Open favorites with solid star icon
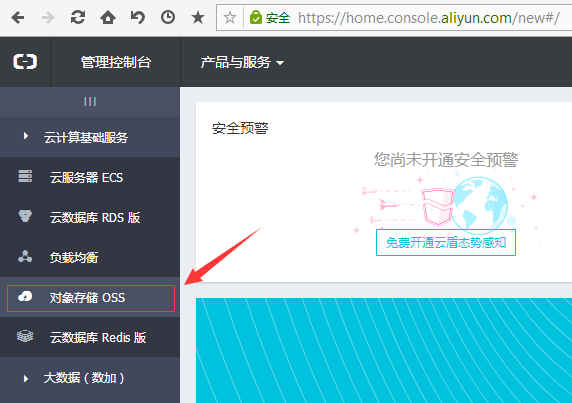 pos(198,17)
